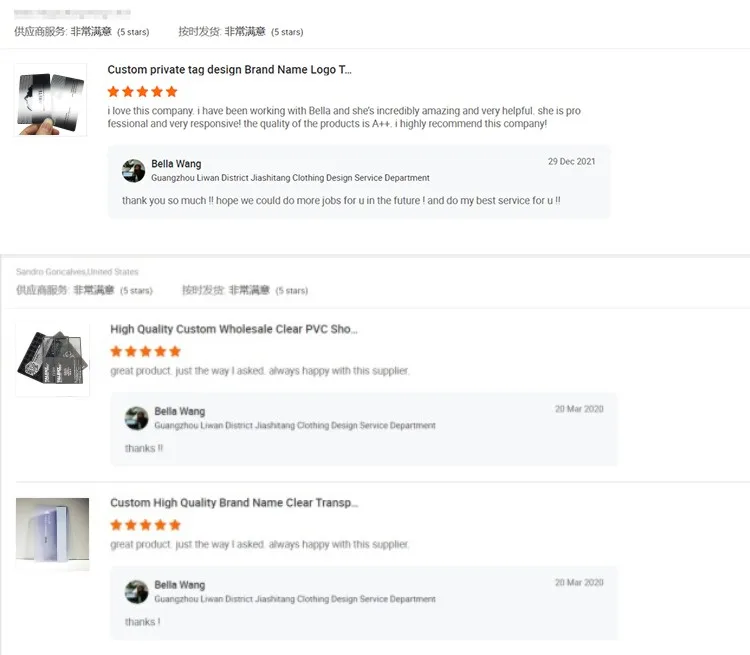This screenshot has width=750, height=655.
Task: Click the 'thank you so much' reply text
Action: [x=340, y=201]
